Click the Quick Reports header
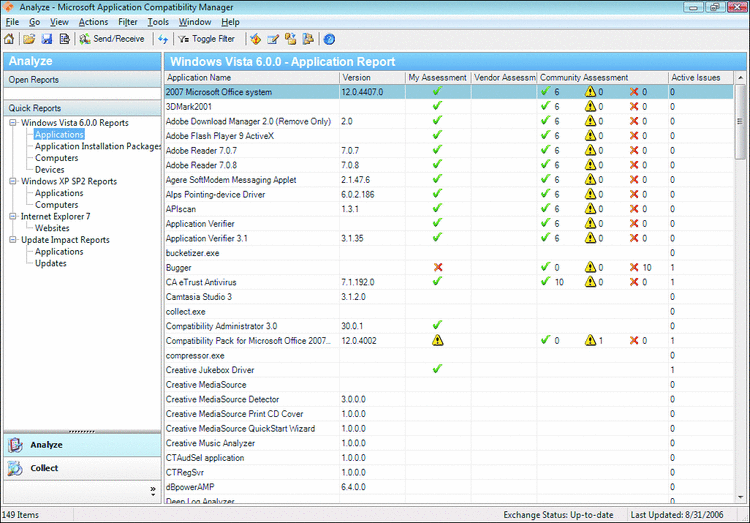Screen dimensions: 750x523 82,108
